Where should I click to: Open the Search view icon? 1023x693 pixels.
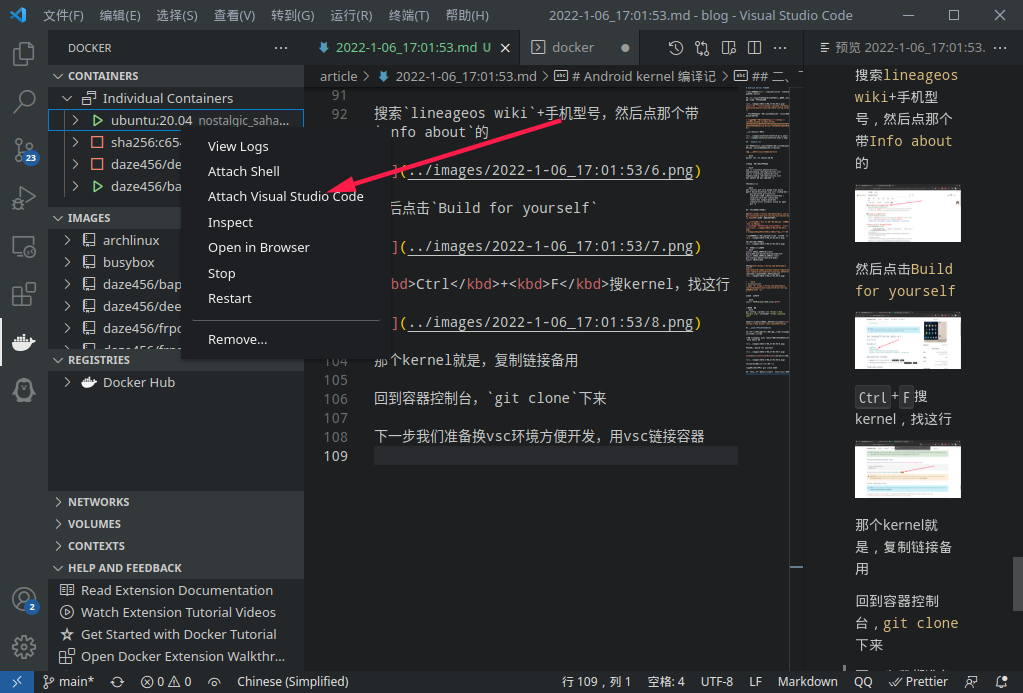(23, 101)
